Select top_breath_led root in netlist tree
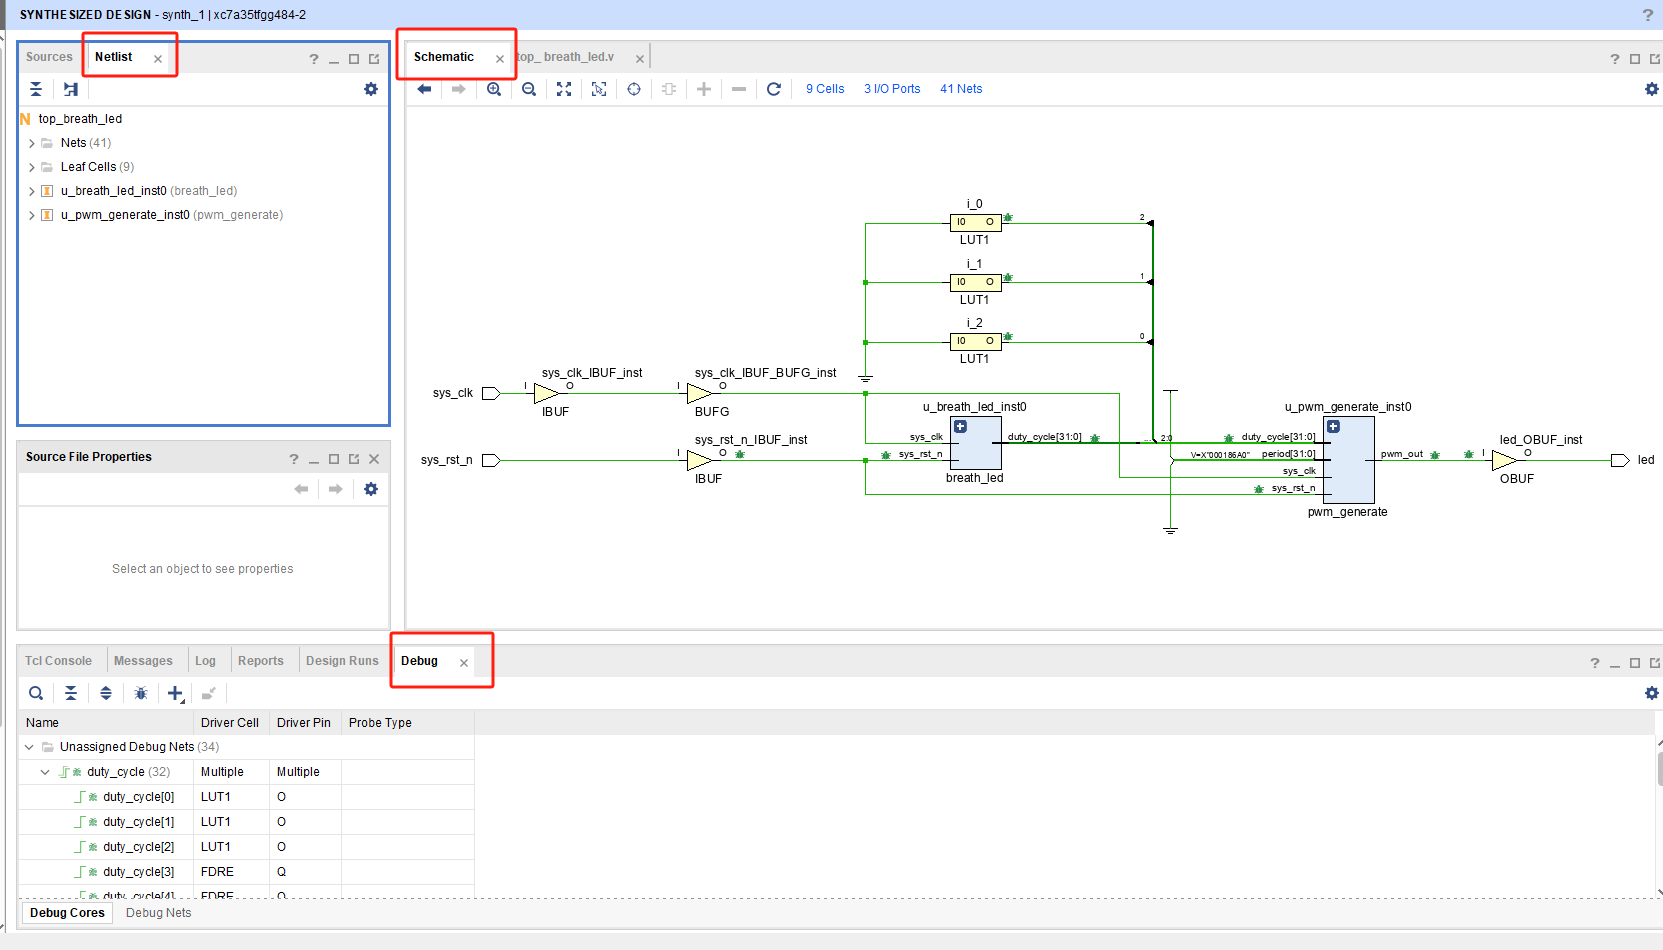The image size is (1663, 950). 80,119
